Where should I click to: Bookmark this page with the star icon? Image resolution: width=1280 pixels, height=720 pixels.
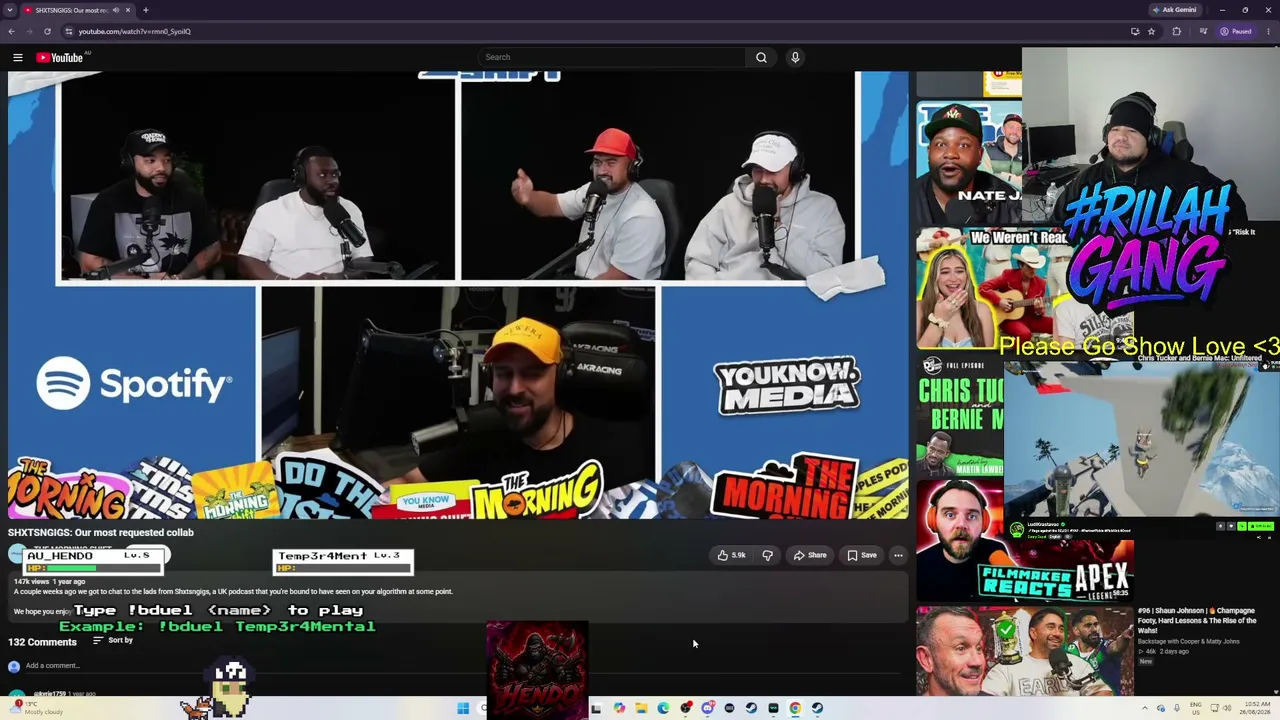pyautogui.click(x=1151, y=31)
